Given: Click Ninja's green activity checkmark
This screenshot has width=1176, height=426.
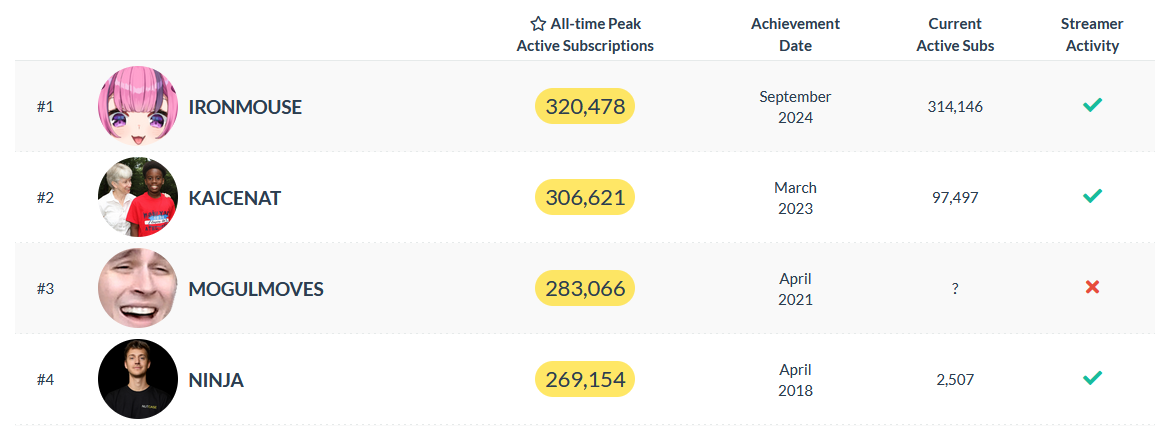Looking at the screenshot, I should pos(1092,378).
